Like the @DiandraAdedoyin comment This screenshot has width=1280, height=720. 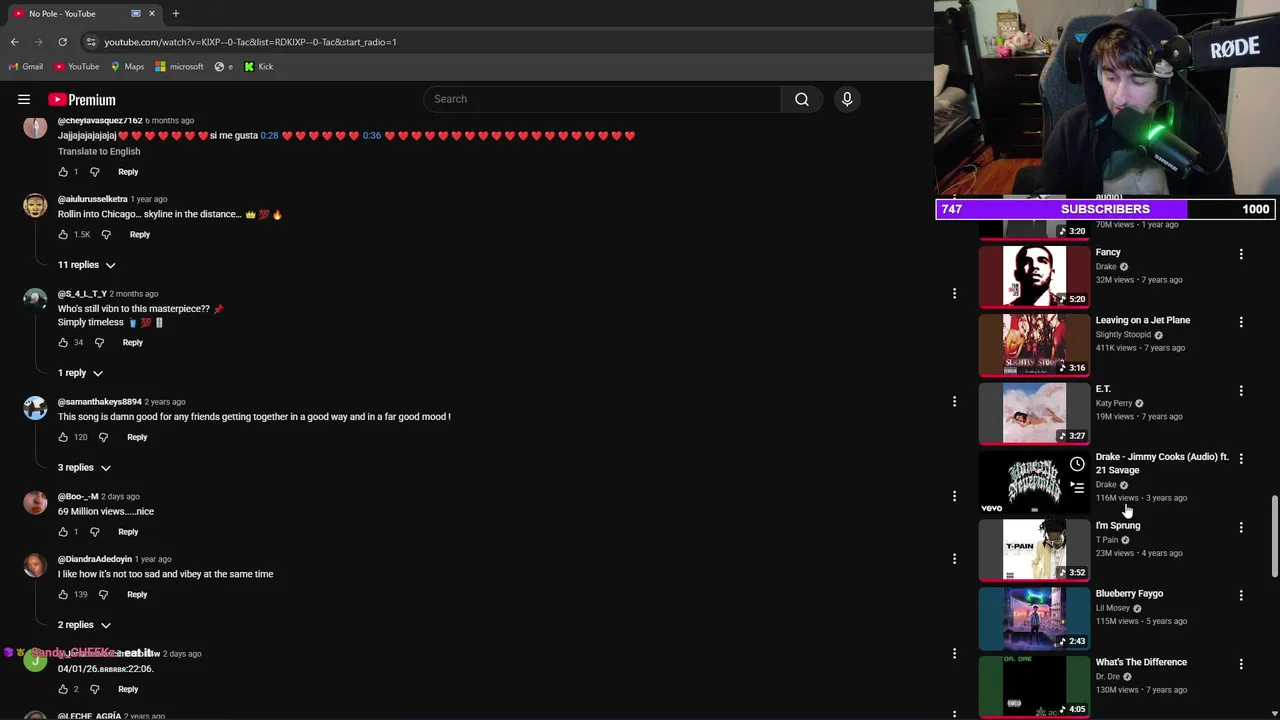click(63, 594)
